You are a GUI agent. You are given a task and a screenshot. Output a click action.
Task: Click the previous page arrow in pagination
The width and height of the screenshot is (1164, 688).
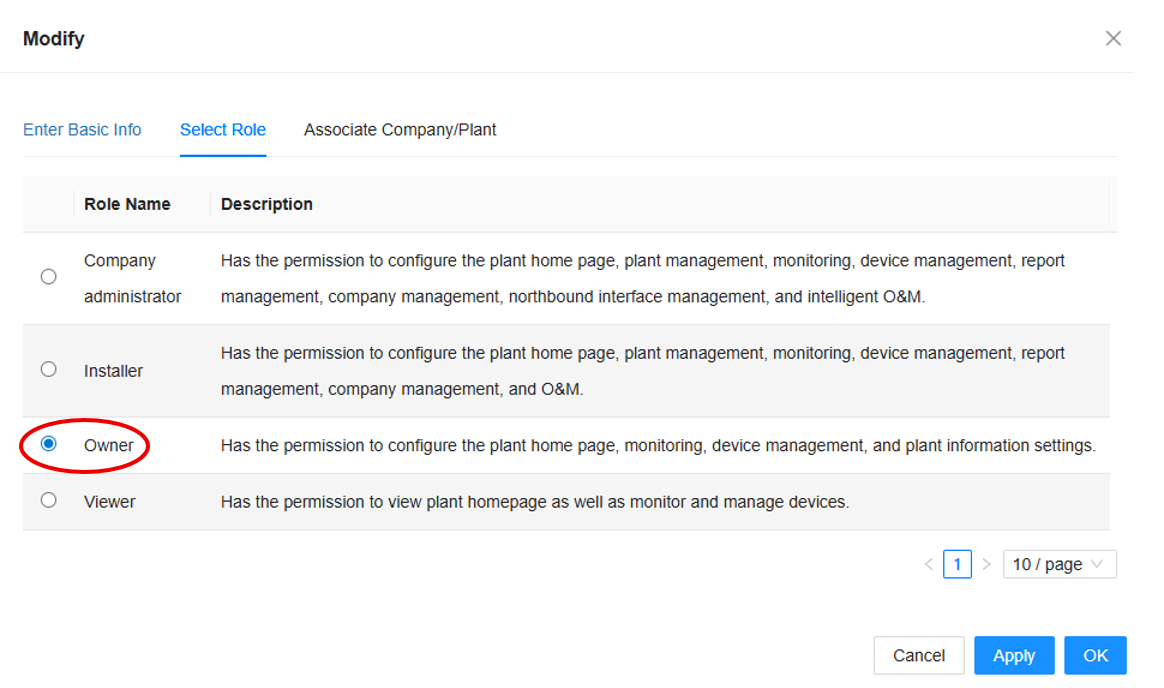point(928,565)
